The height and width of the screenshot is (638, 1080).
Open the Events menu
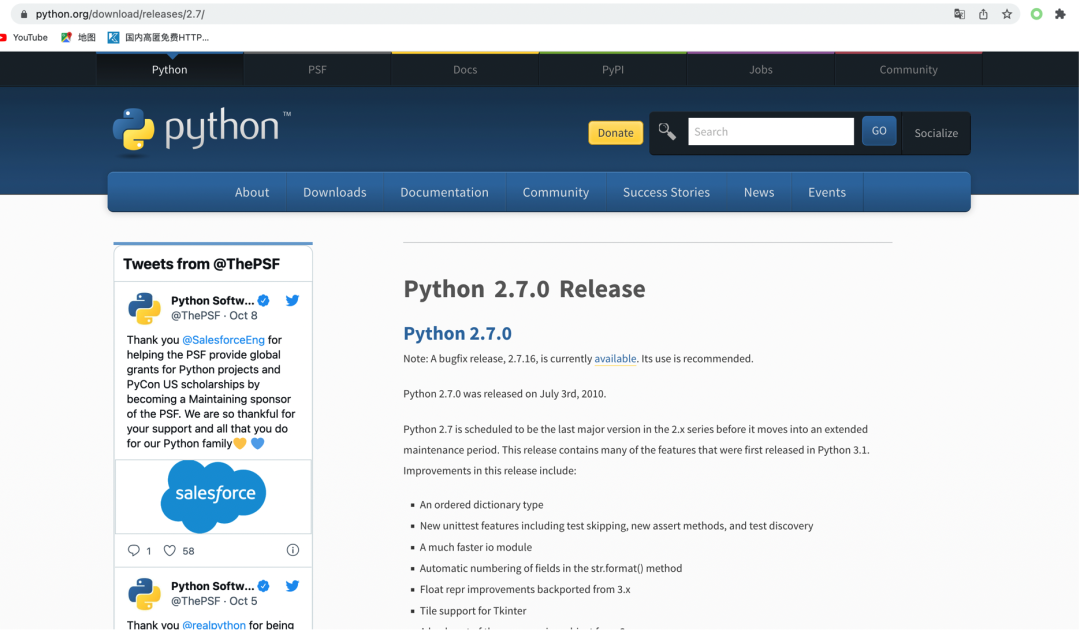827,192
